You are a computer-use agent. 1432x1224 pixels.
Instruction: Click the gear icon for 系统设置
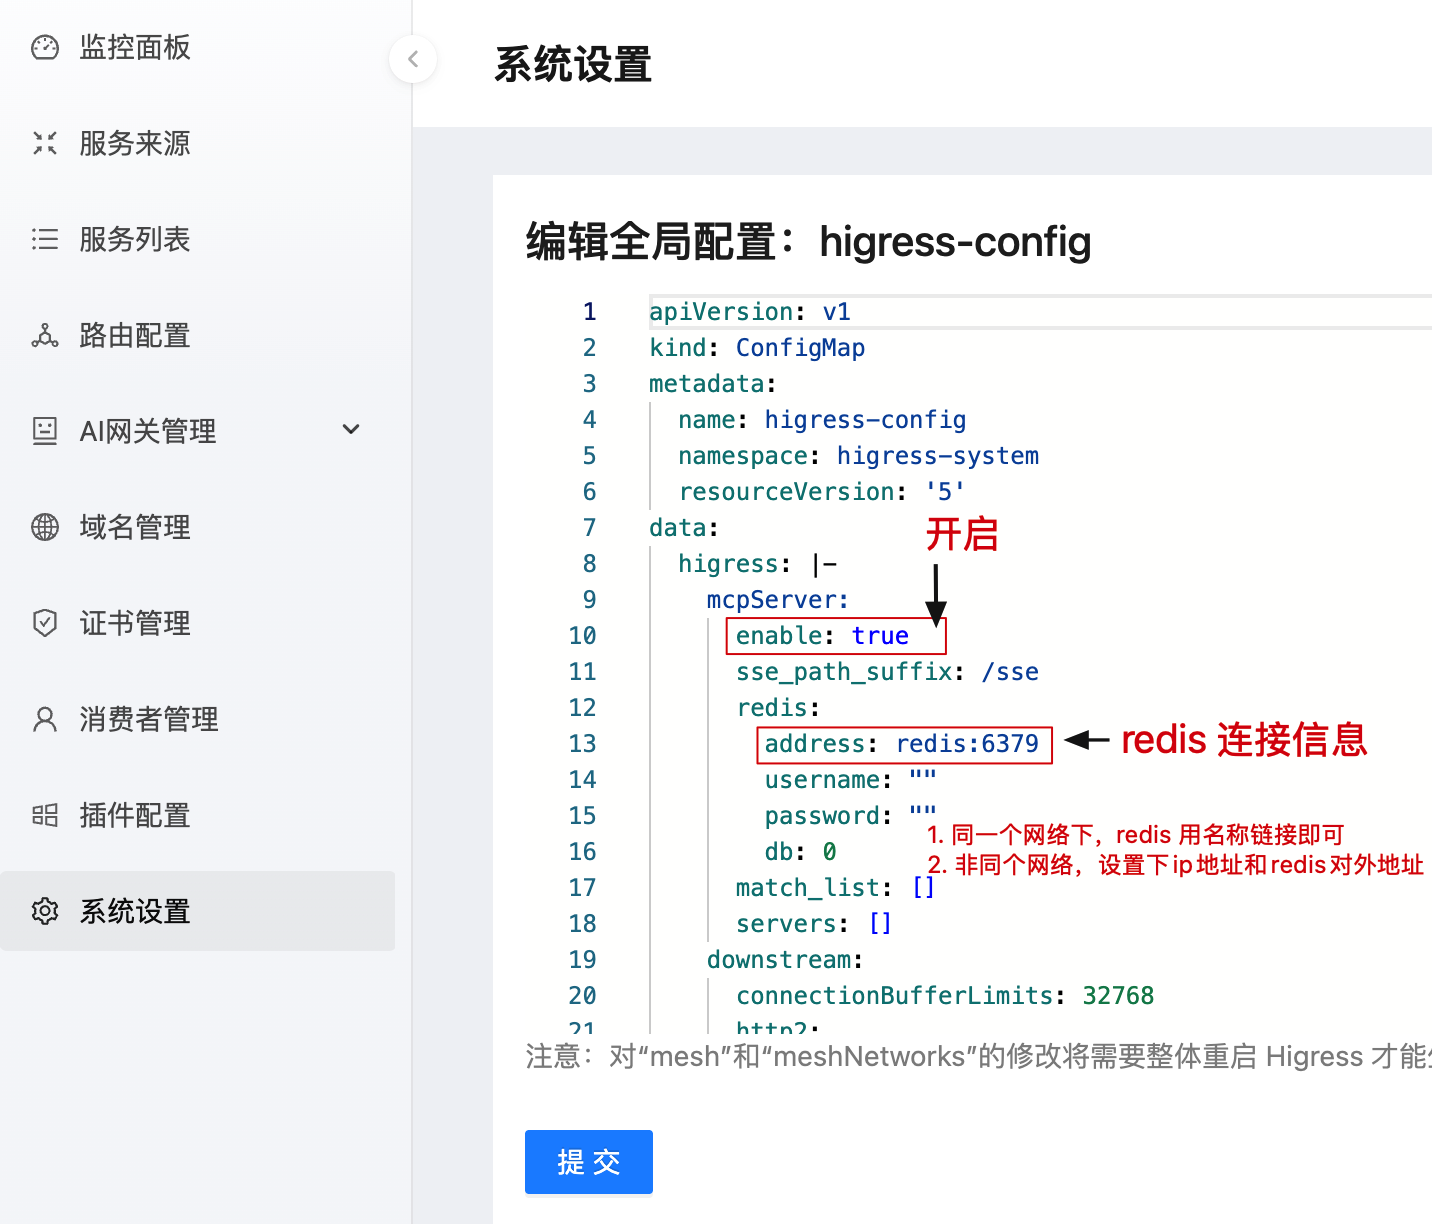click(x=45, y=911)
